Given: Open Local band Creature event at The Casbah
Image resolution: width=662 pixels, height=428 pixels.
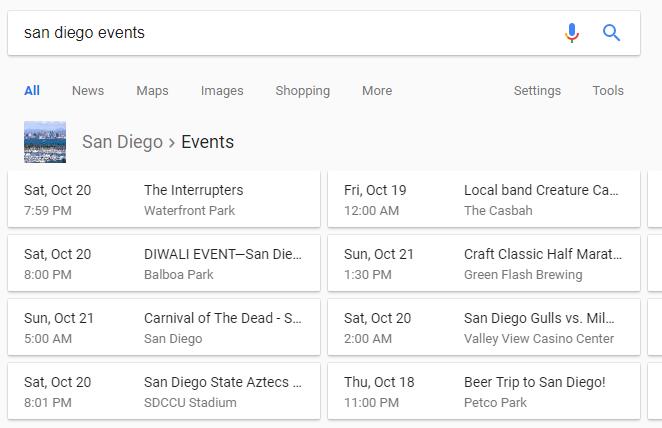Looking at the screenshot, I should click(x=484, y=199).
